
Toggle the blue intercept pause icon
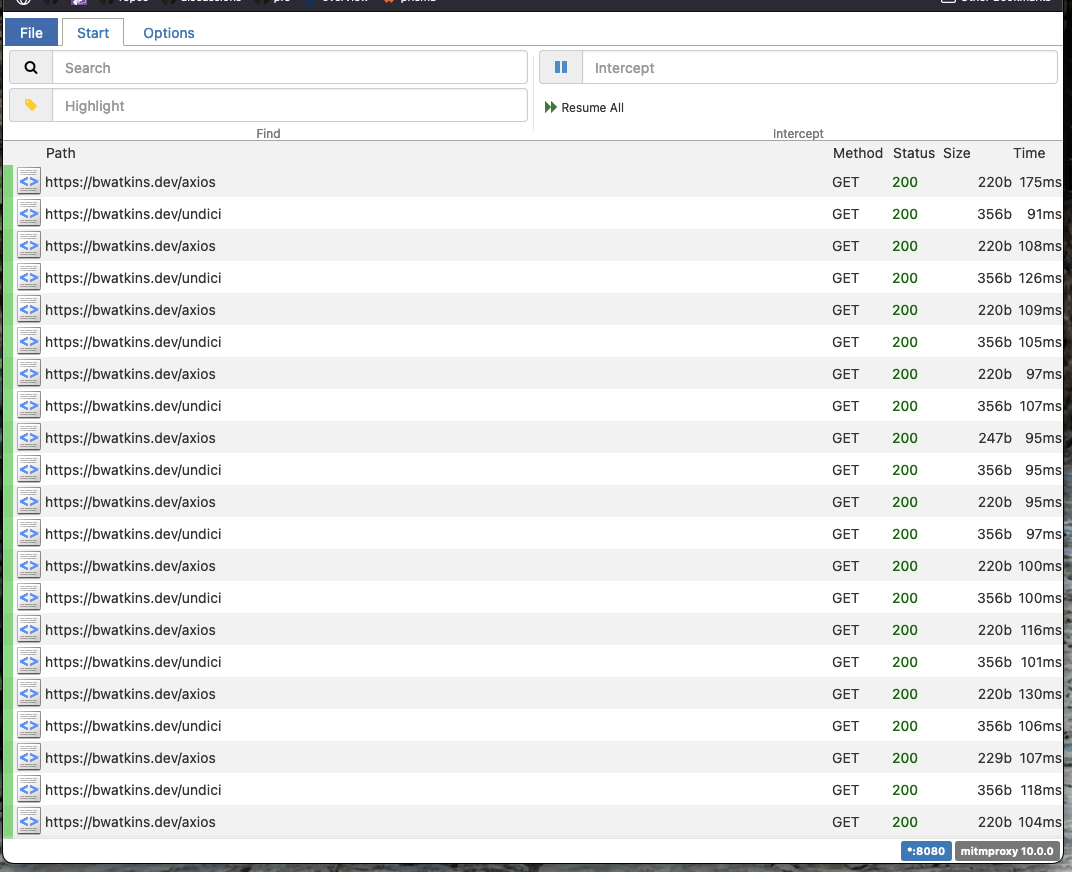click(x=560, y=66)
